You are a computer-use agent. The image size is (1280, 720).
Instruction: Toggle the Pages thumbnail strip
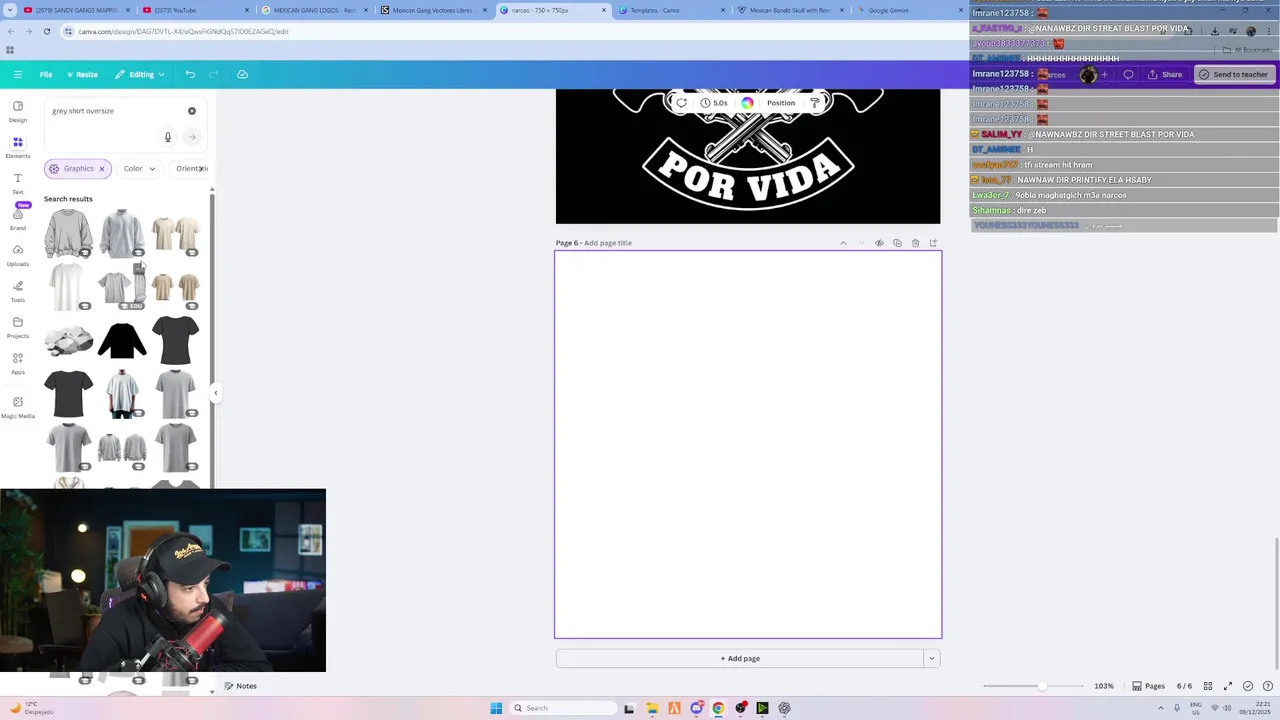point(1148,686)
